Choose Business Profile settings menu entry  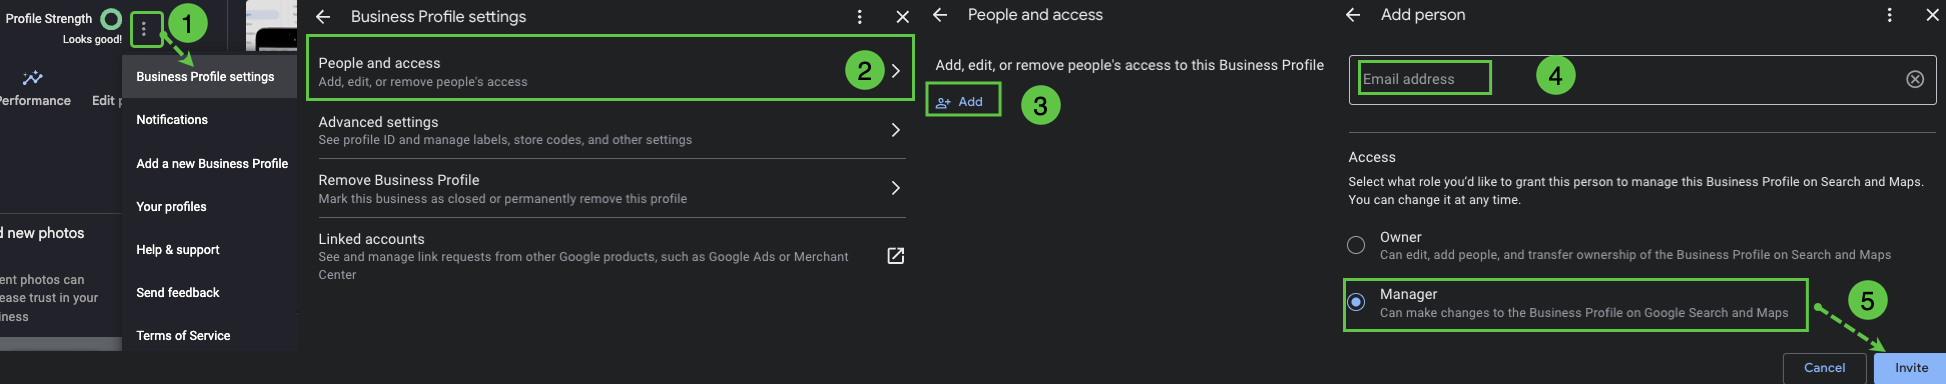coord(210,77)
